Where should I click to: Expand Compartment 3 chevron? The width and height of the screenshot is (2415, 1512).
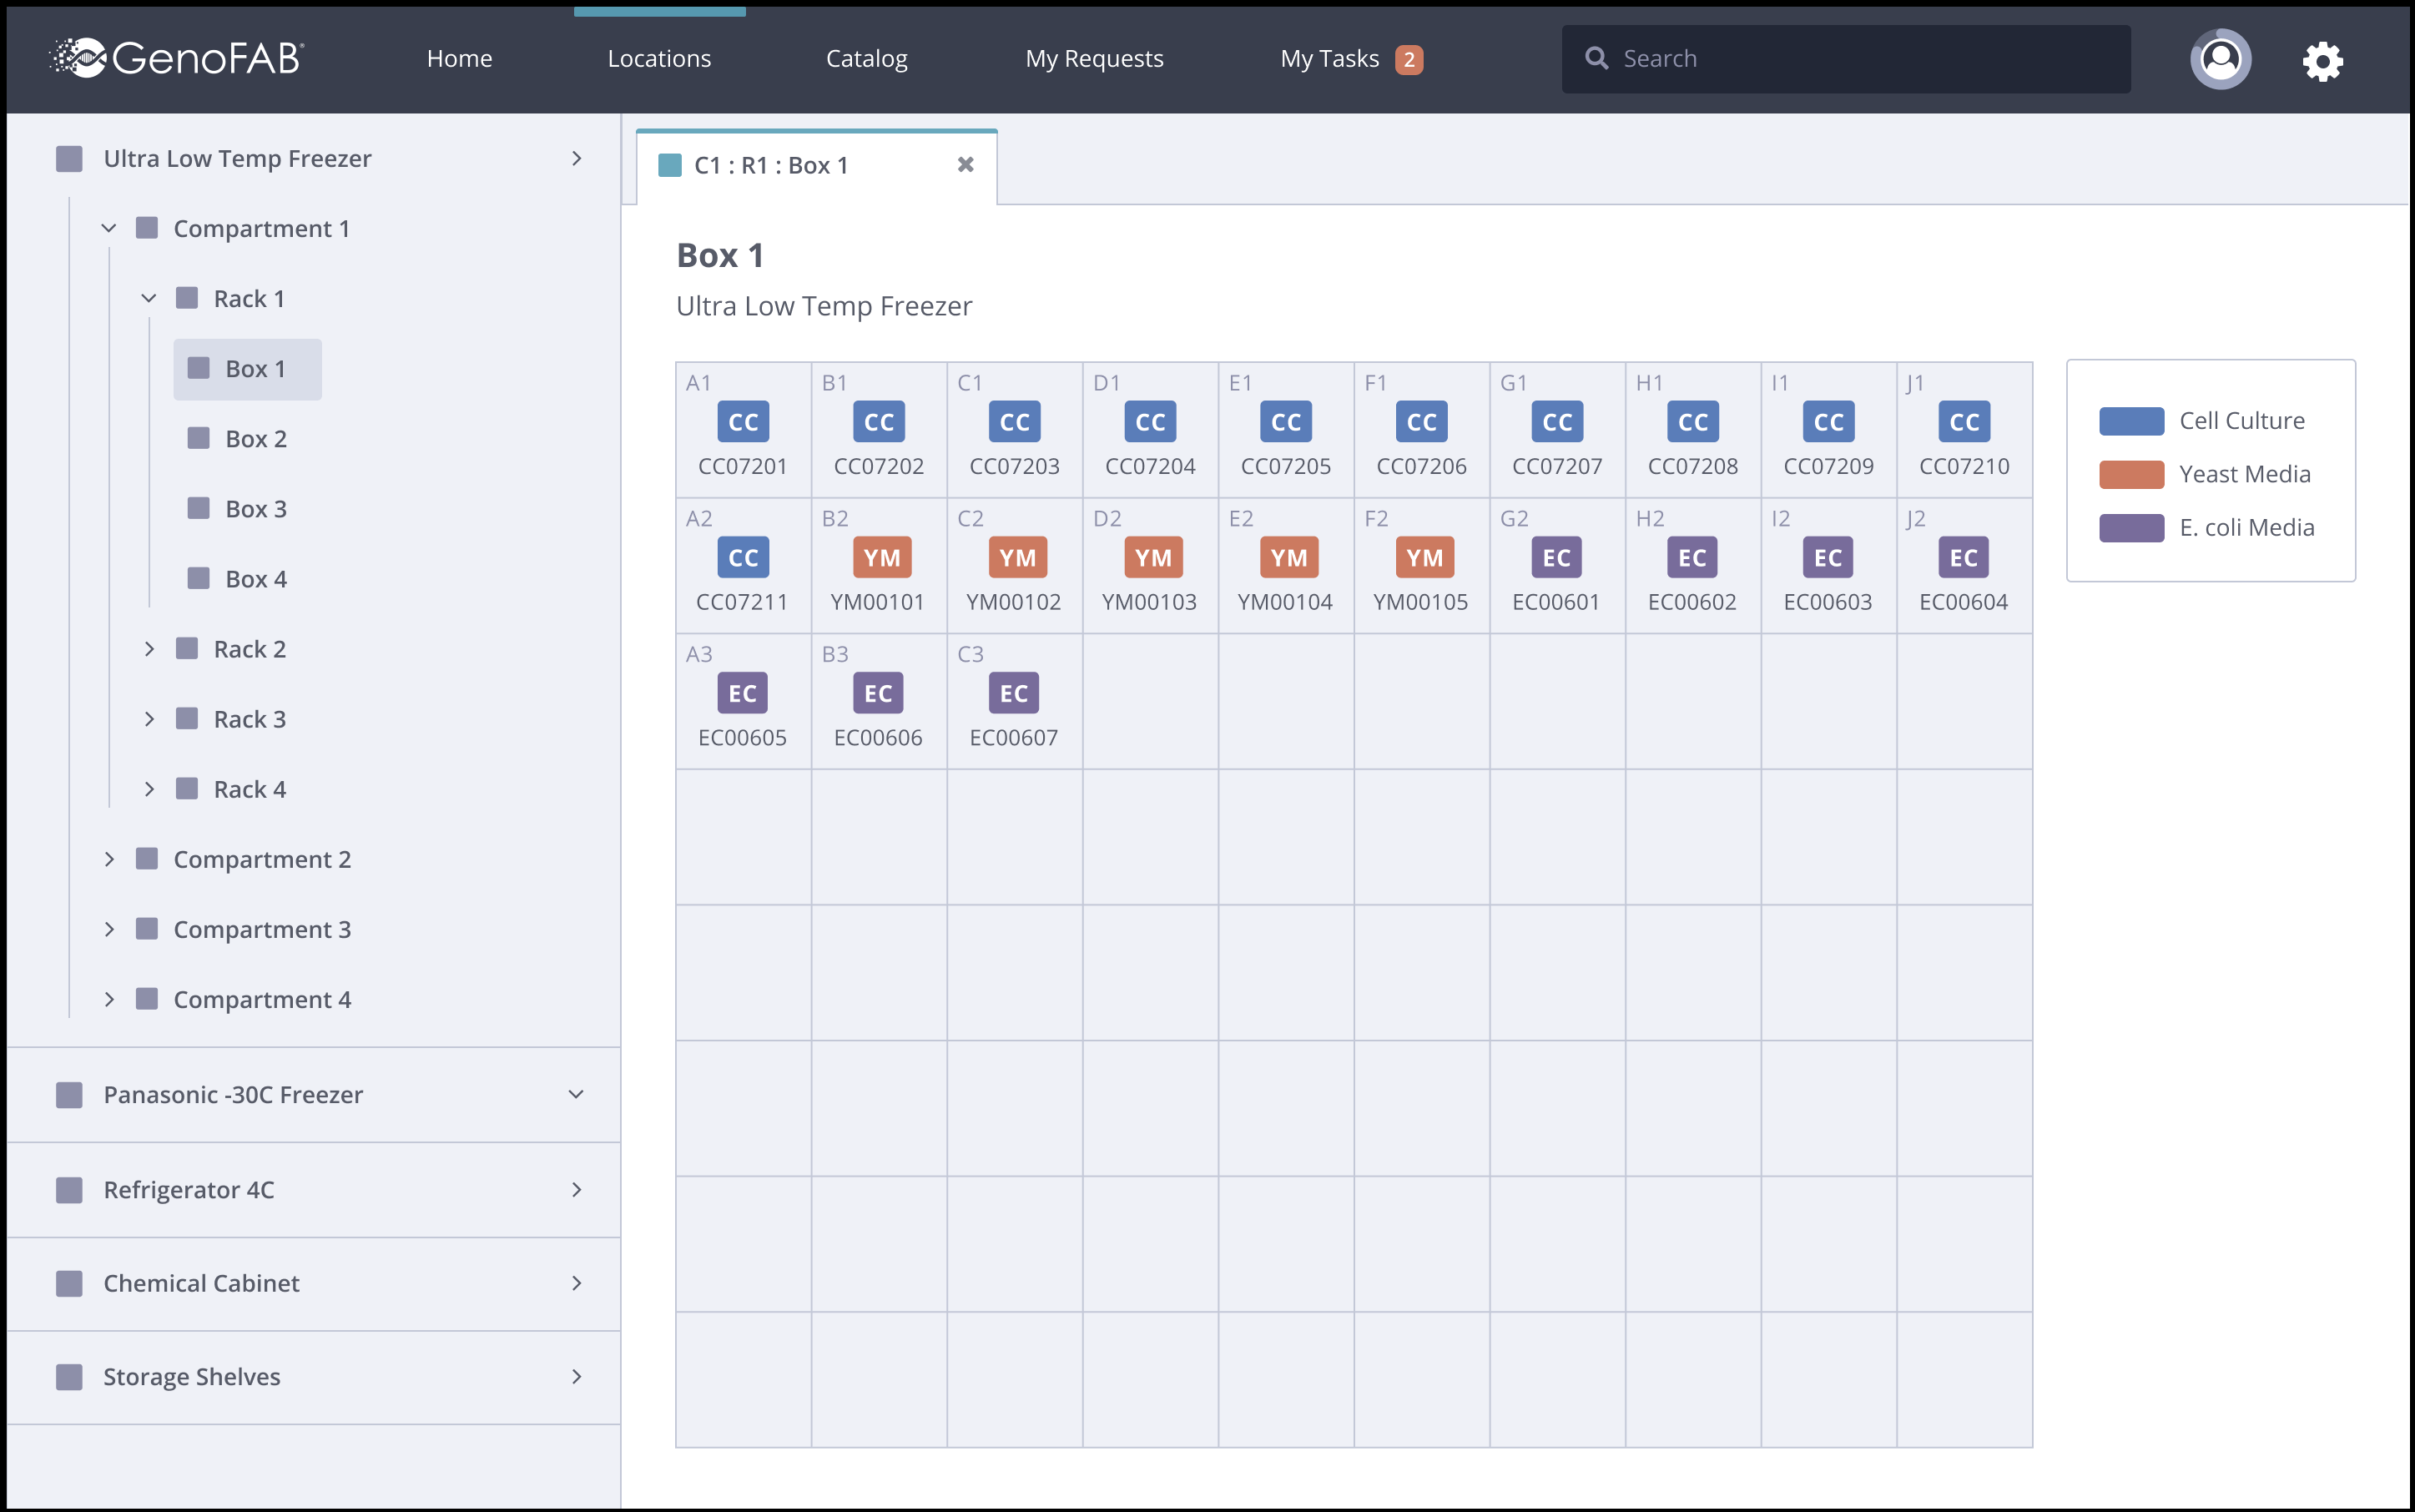click(x=109, y=929)
